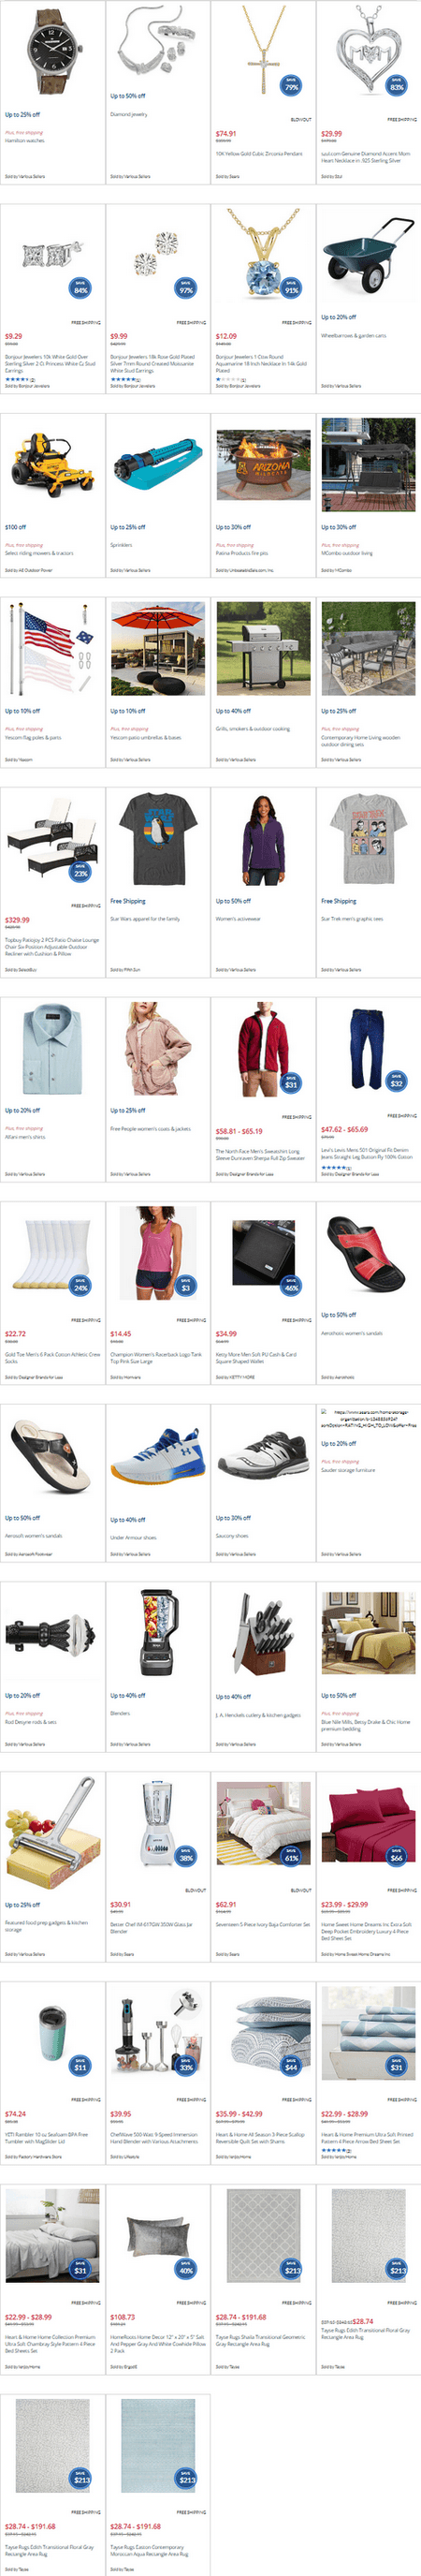Click the broken image icon on Sauder storage tile

coord(325,1413)
